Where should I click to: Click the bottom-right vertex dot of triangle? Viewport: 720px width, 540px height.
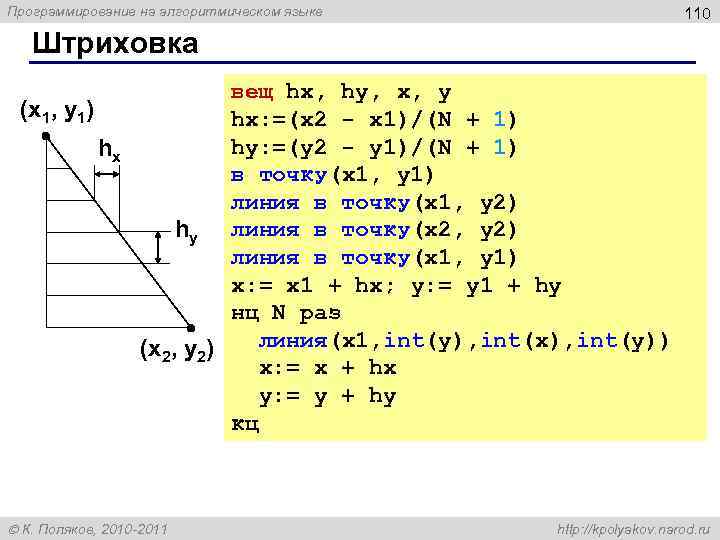[191, 328]
